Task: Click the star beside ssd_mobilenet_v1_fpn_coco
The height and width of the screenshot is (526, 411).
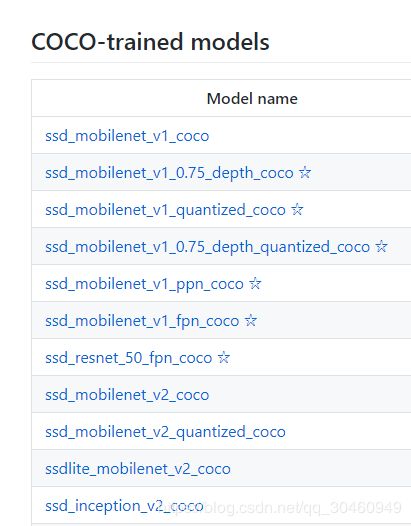Action: (251, 320)
